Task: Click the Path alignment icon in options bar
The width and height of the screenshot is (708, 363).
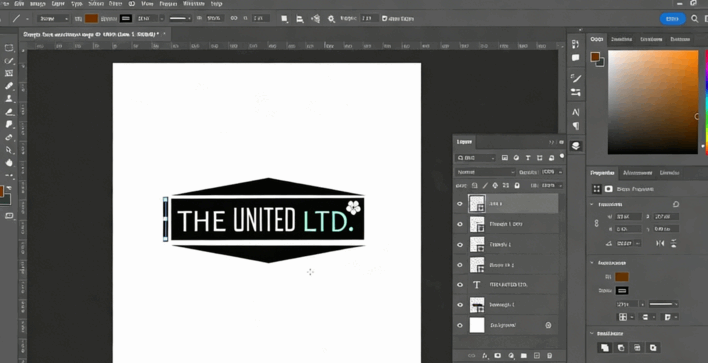Action: click(299, 19)
